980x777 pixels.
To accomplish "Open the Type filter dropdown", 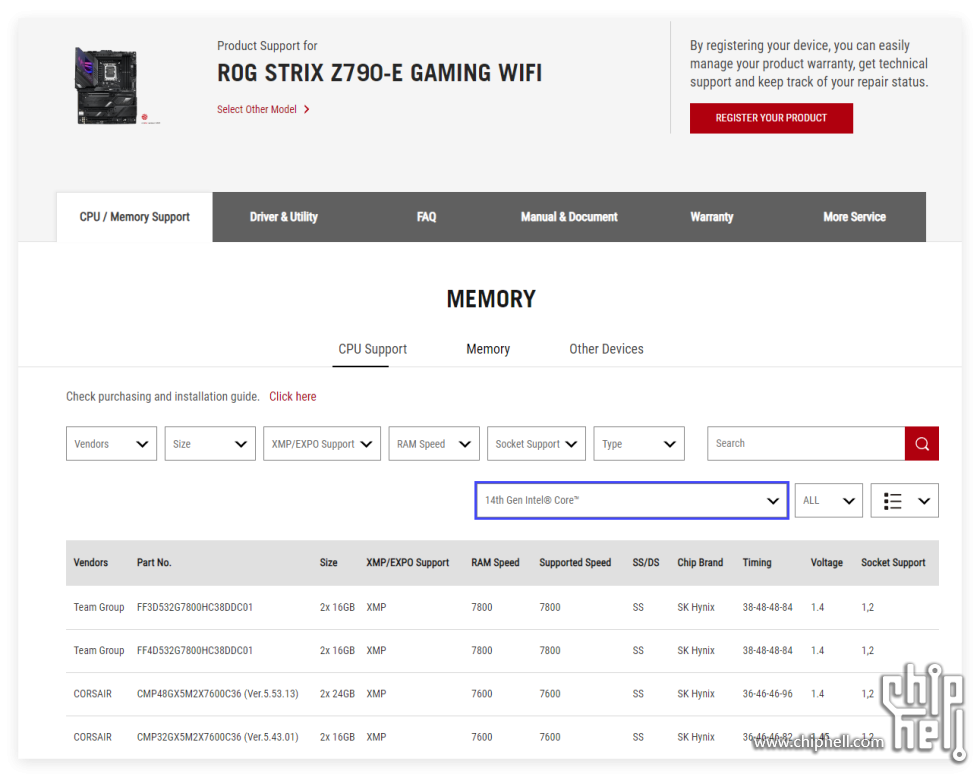I will pos(639,444).
